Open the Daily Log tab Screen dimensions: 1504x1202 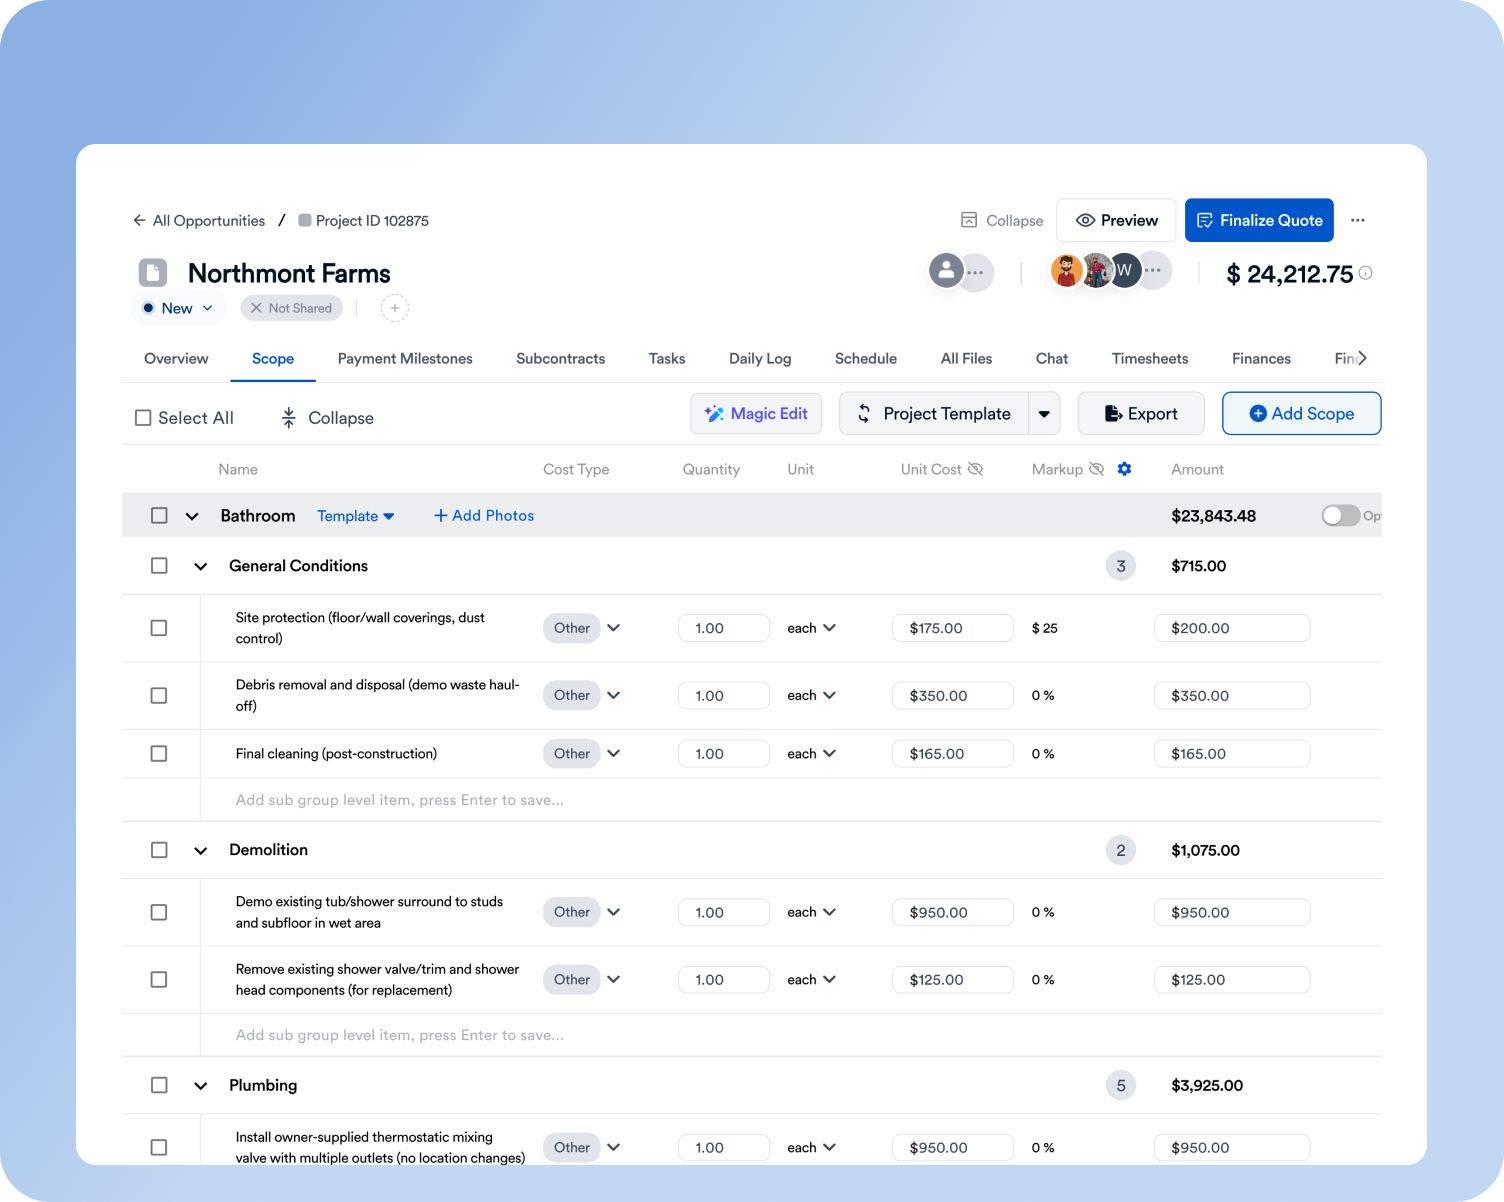760,358
